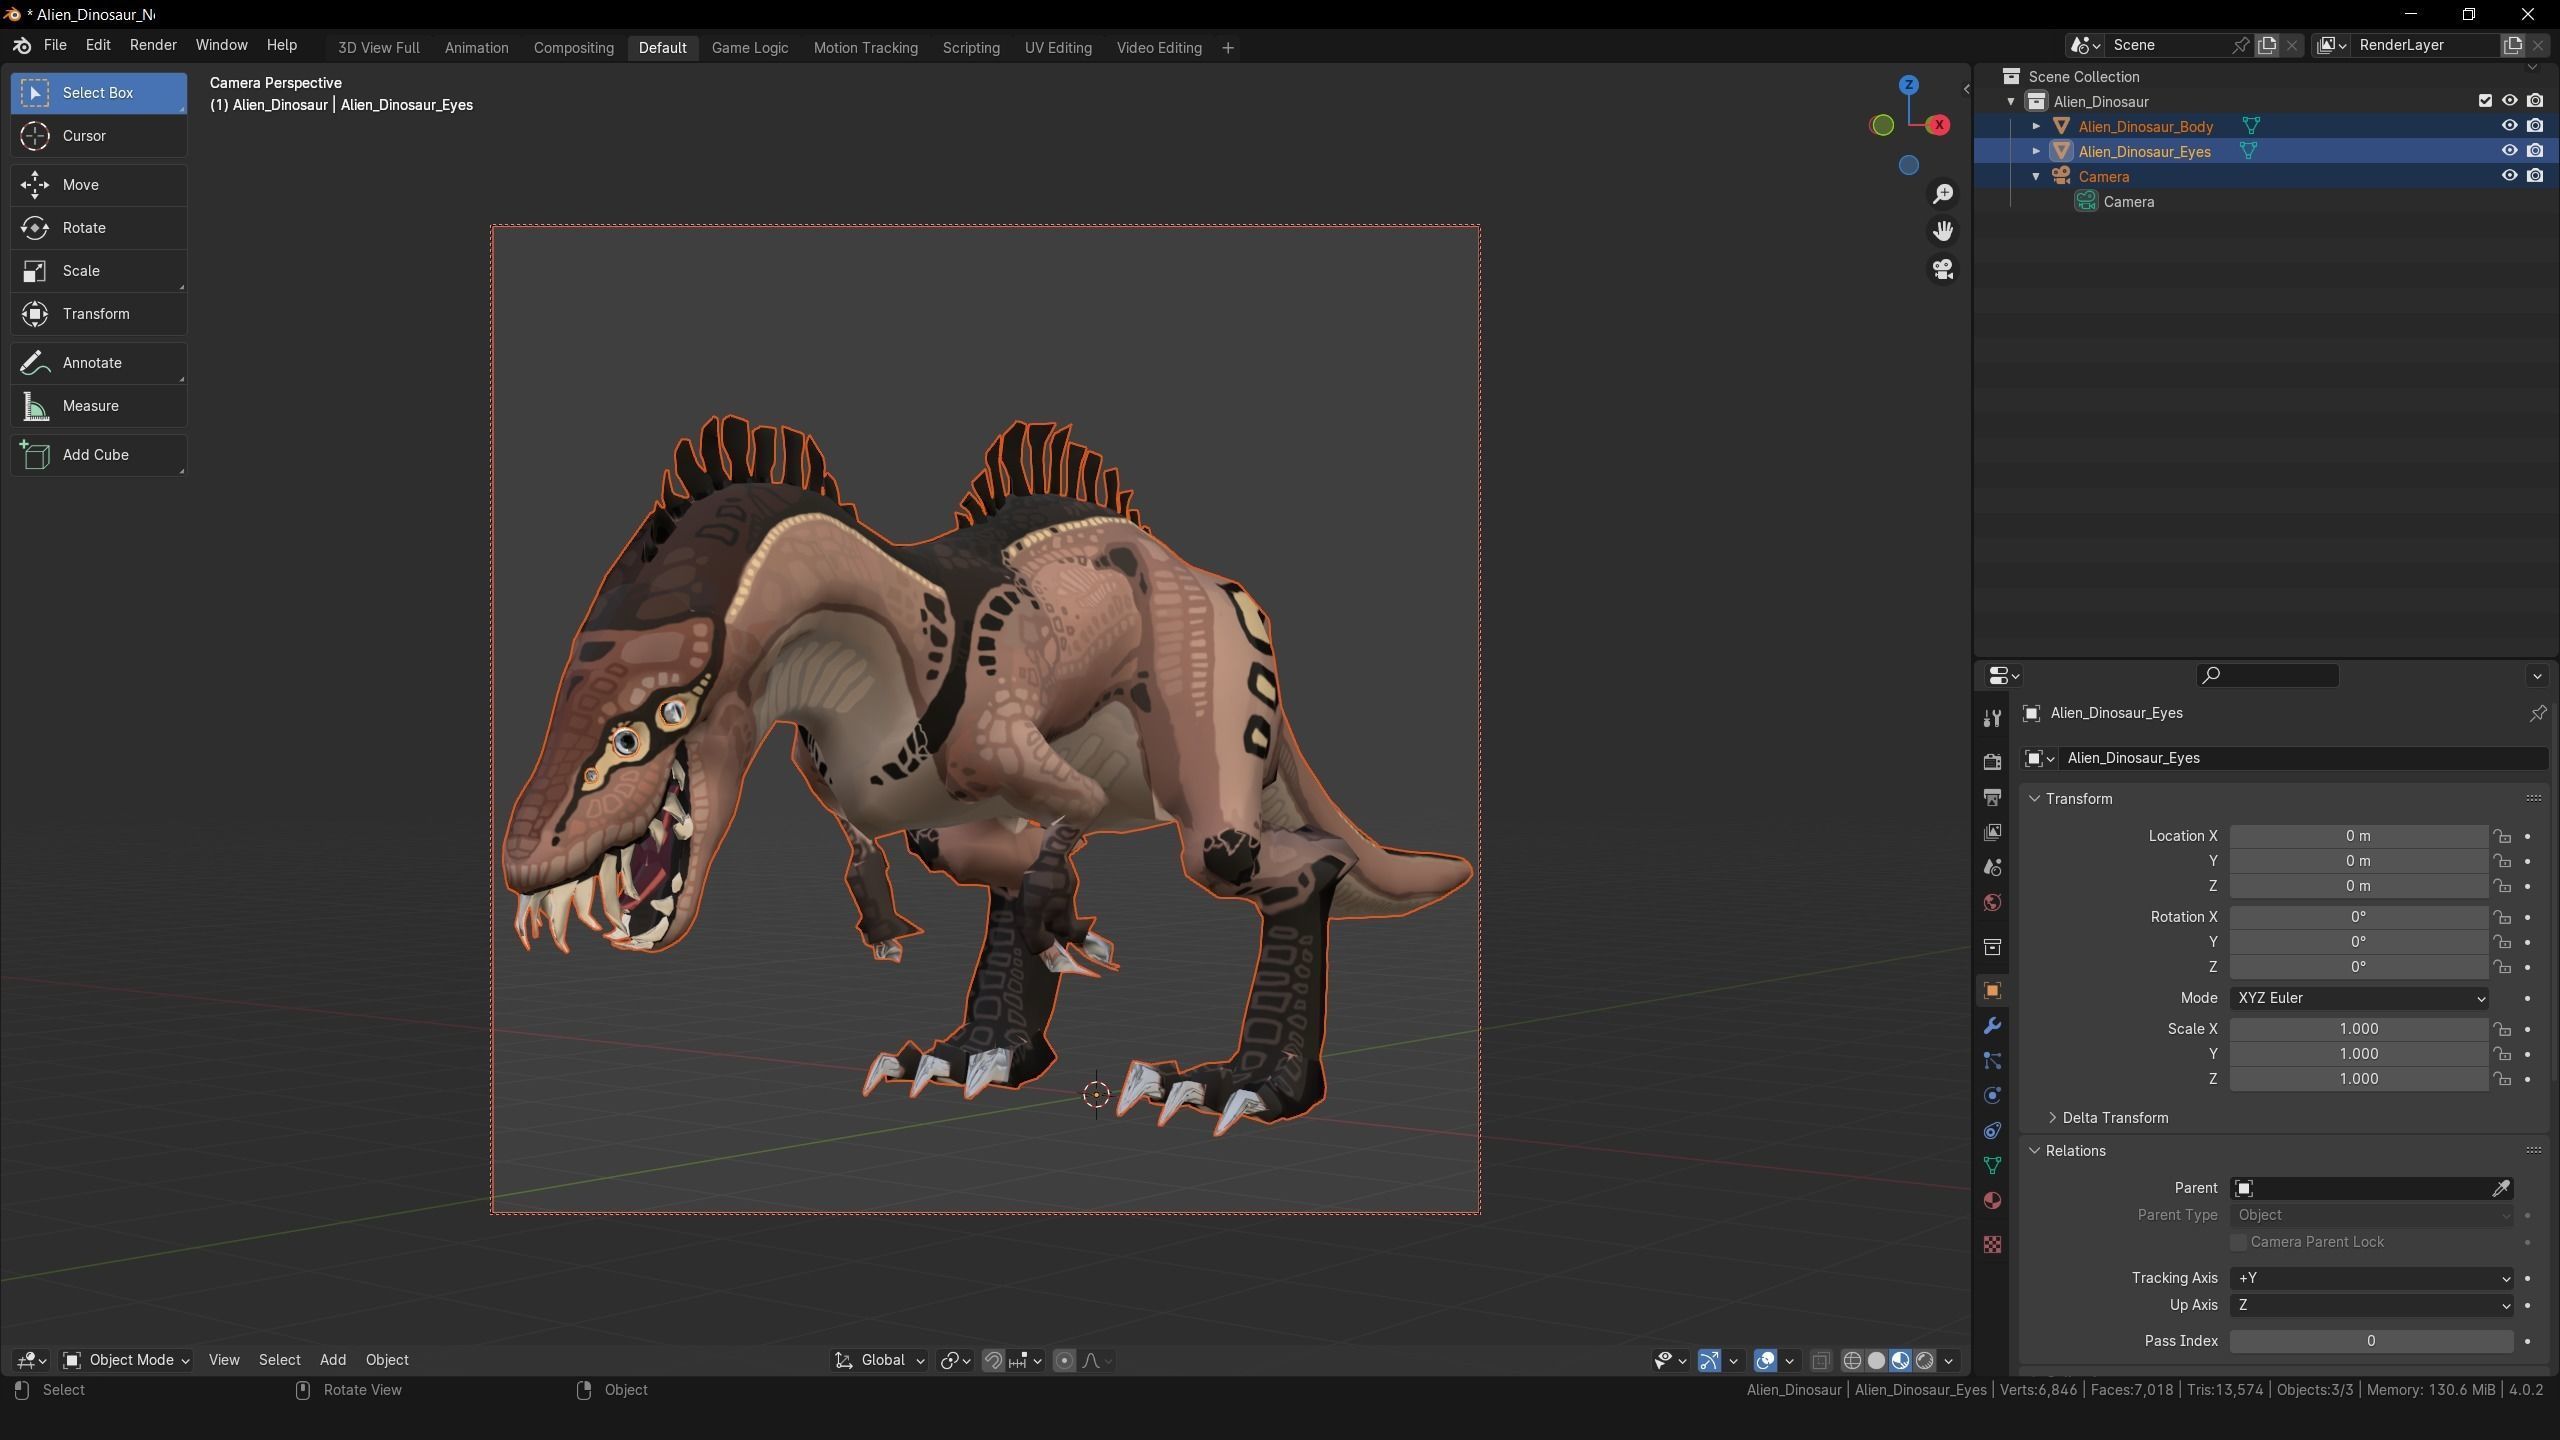
Task: Collapse the Camera object in outliner
Action: [x=2036, y=176]
